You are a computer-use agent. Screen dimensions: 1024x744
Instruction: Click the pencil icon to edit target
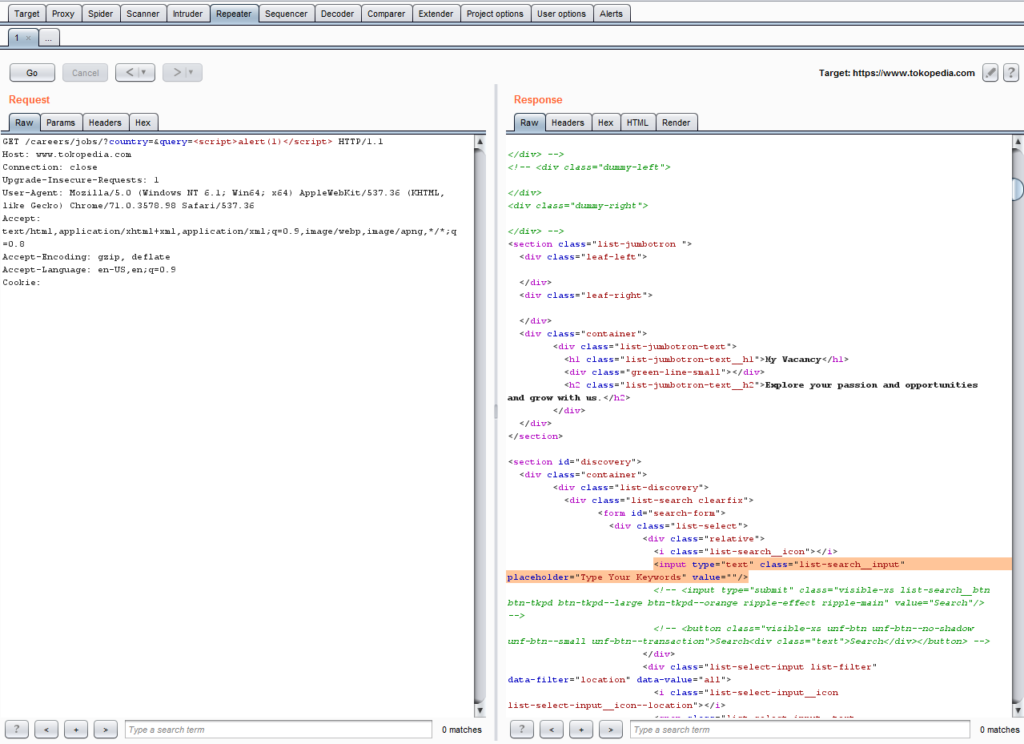(990, 73)
